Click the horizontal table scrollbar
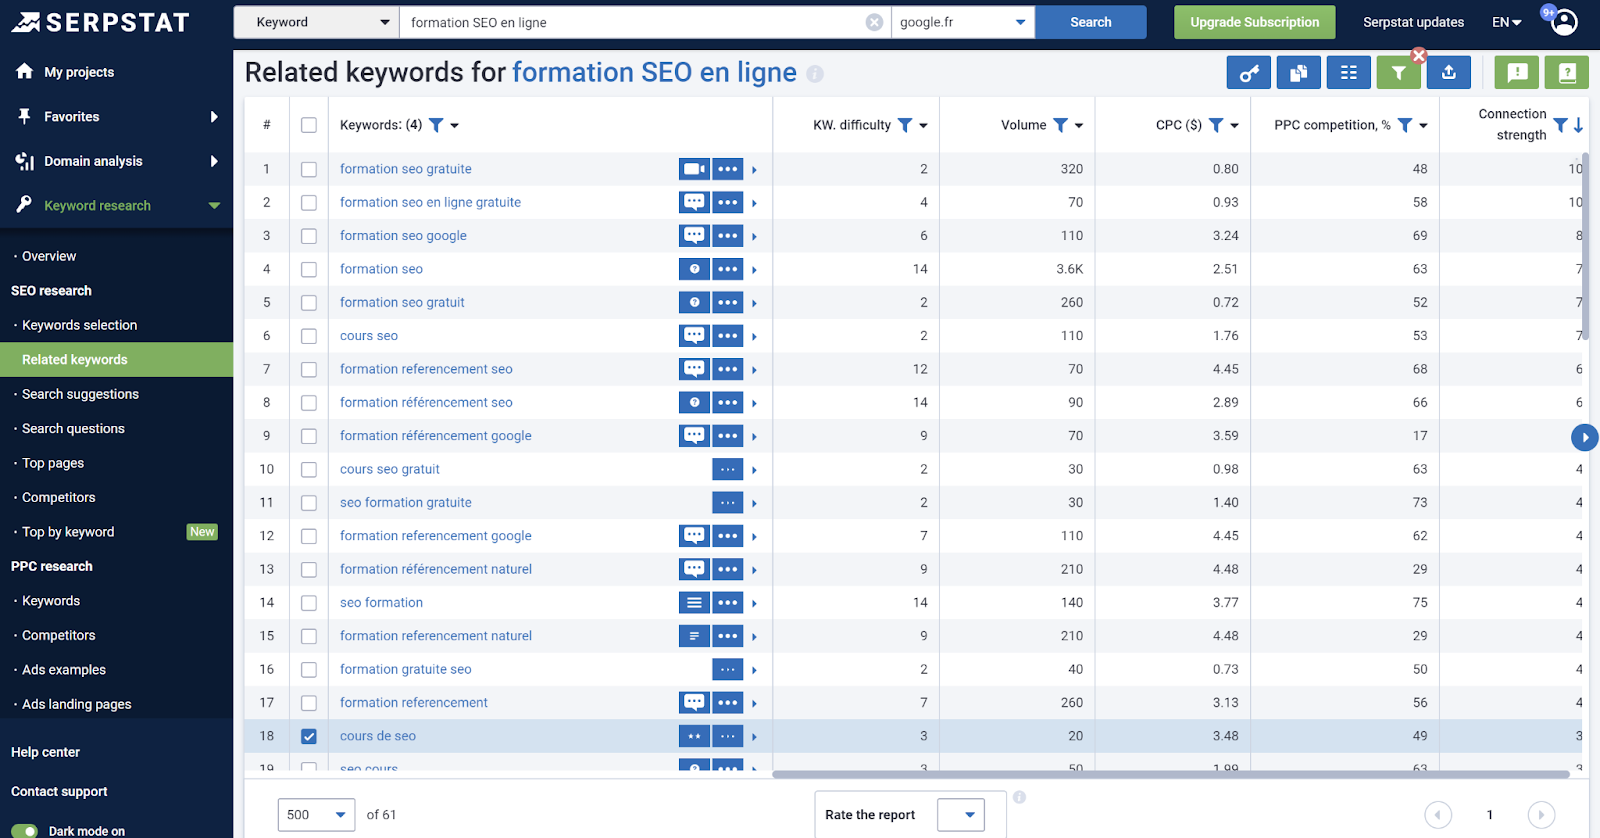The width and height of the screenshot is (1600, 838). [1171, 774]
